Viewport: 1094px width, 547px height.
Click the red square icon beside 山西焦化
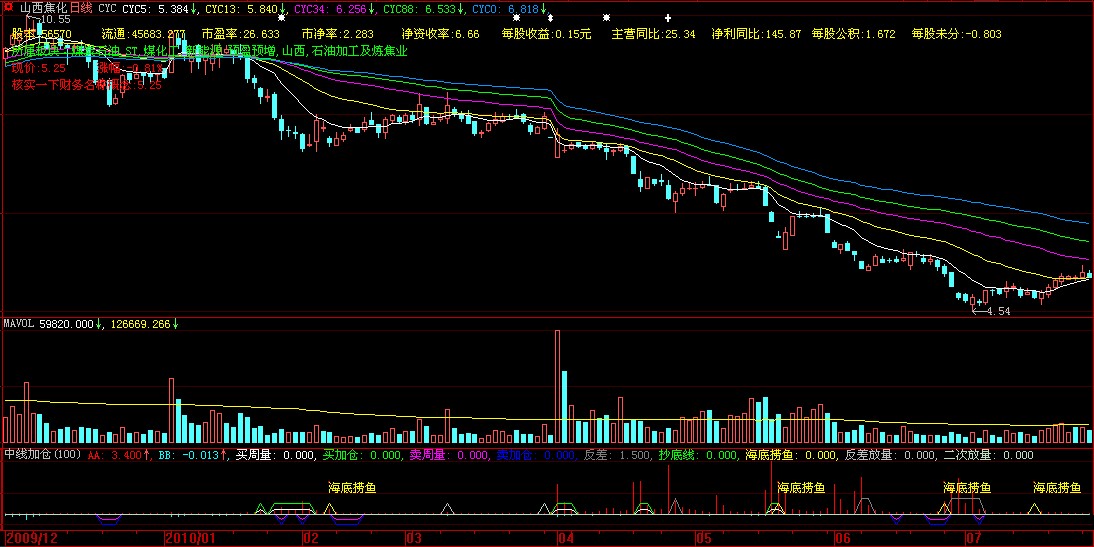[8, 7]
